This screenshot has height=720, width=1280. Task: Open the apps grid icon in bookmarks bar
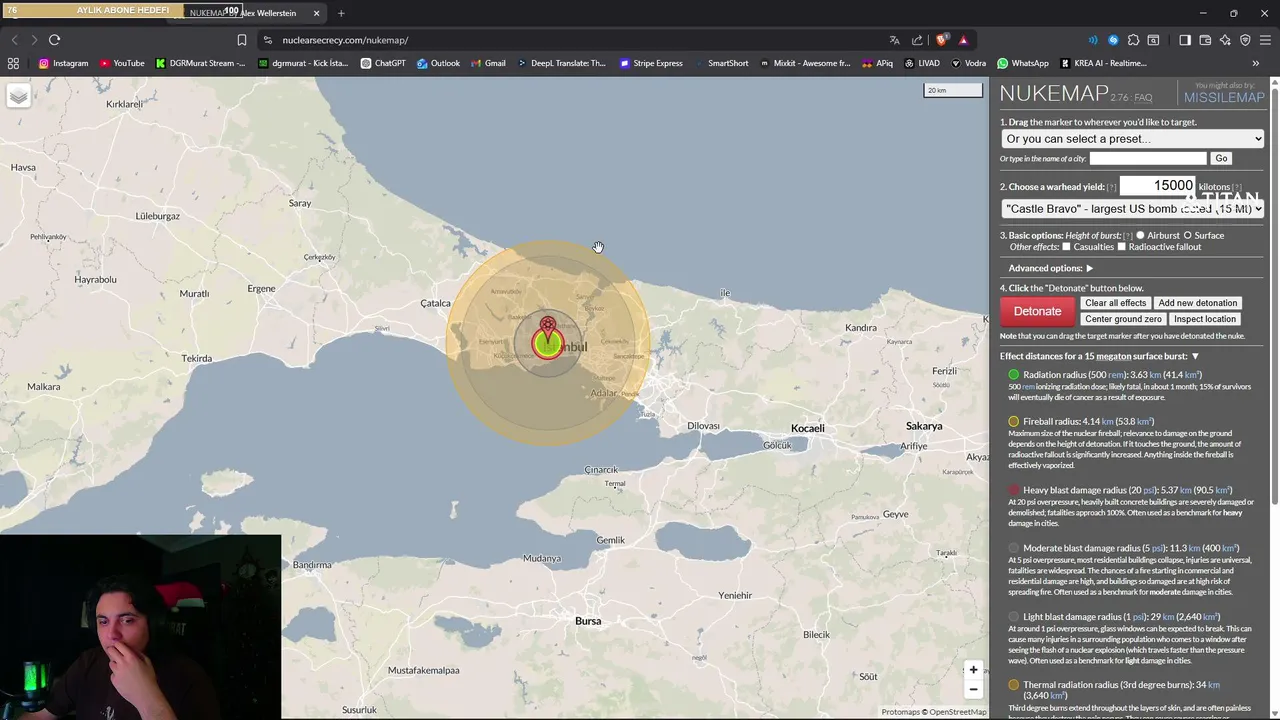pos(13,63)
